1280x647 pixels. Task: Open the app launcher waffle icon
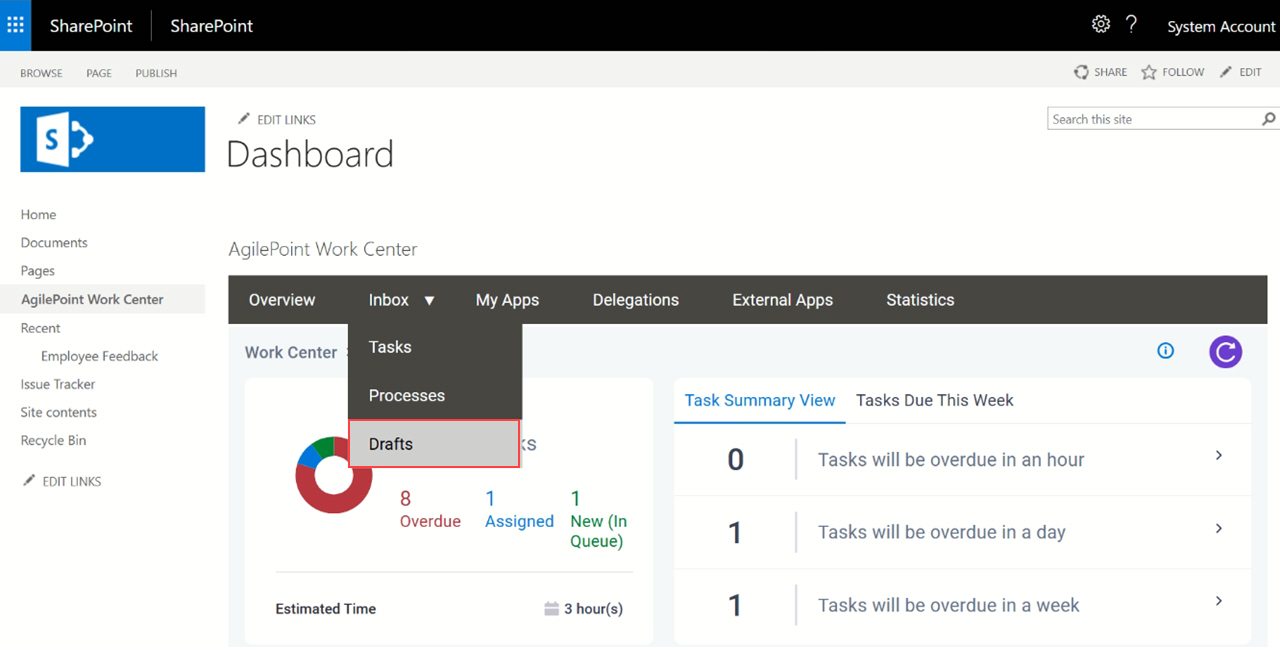[x=15, y=25]
